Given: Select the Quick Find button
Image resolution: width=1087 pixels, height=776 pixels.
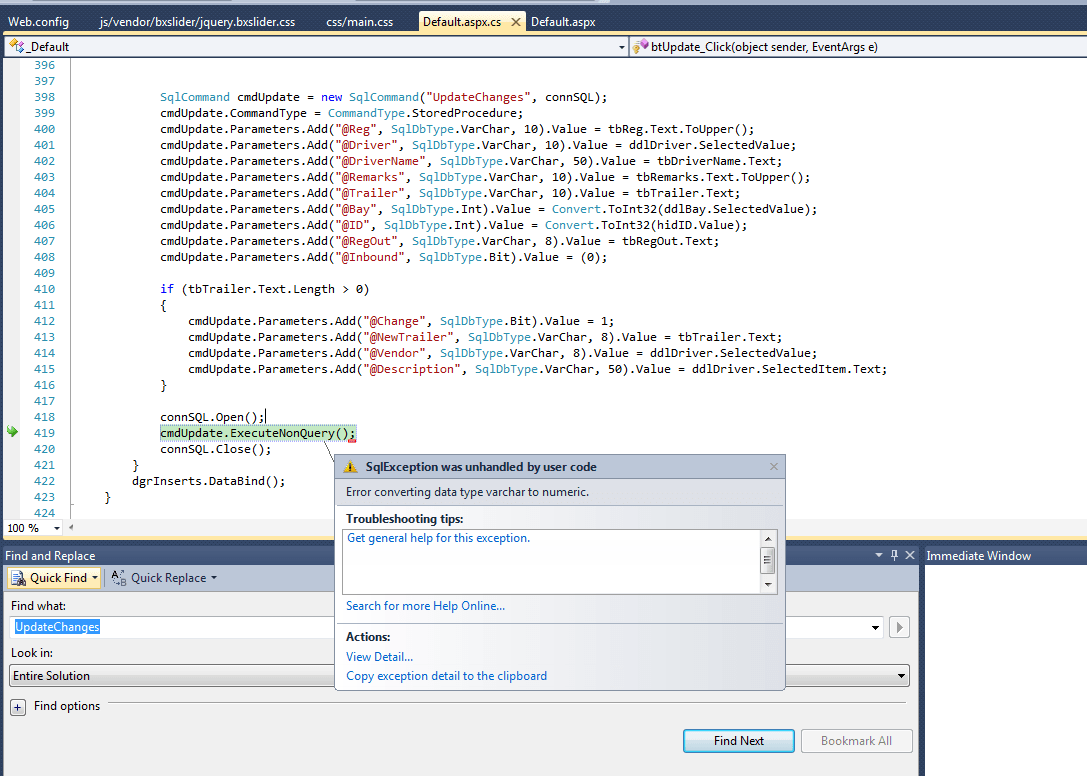Looking at the screenshot, I should point(50,578).
